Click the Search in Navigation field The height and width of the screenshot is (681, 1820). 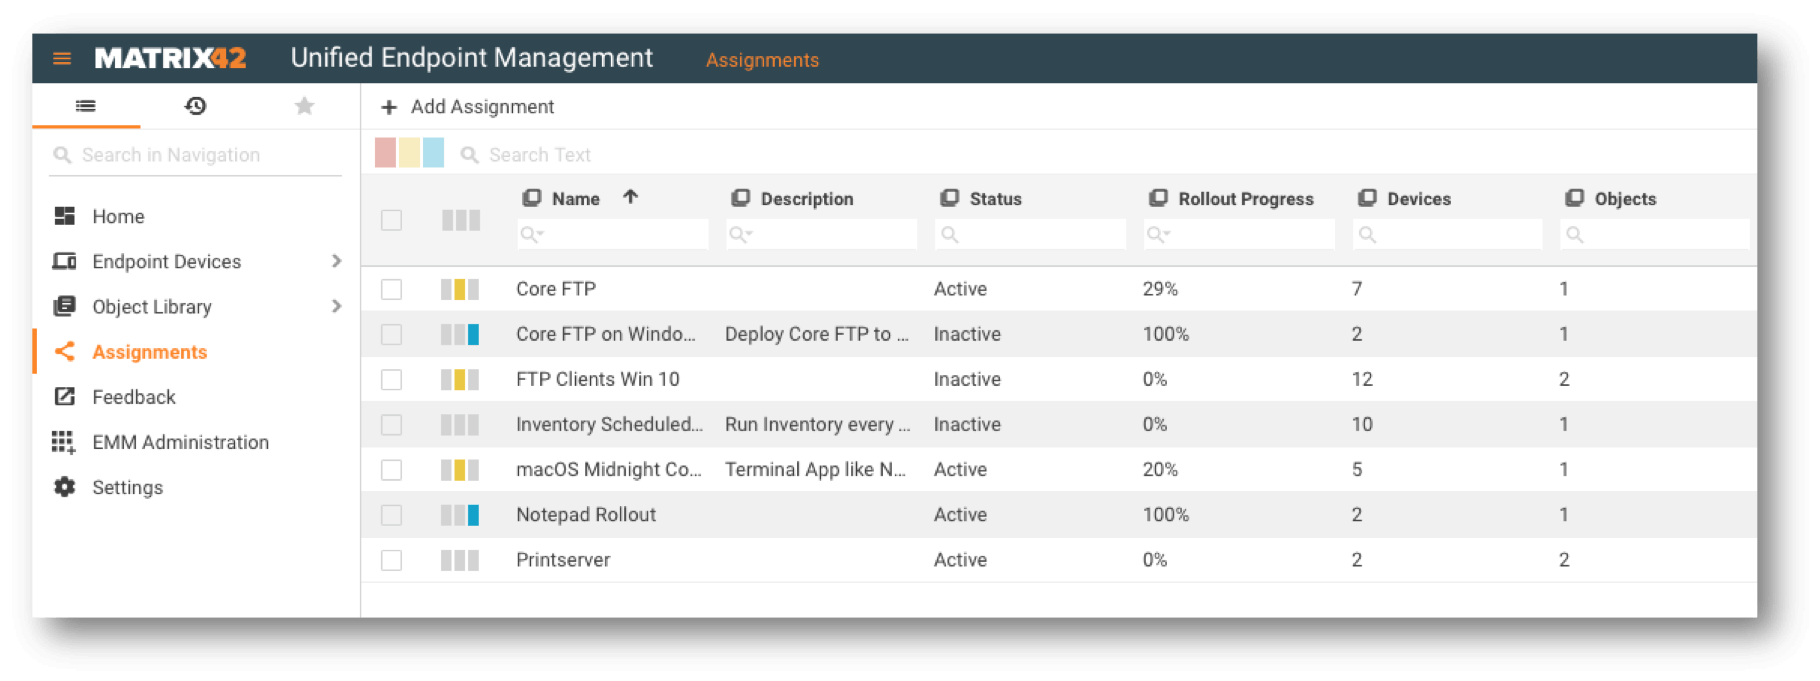tap(200, 155)
